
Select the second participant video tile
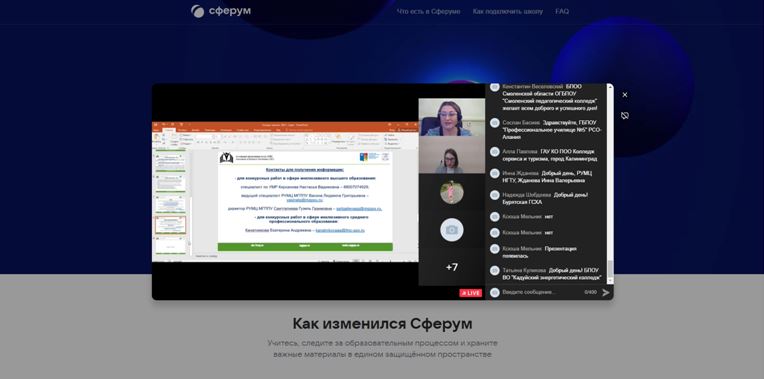coord(452,155)
